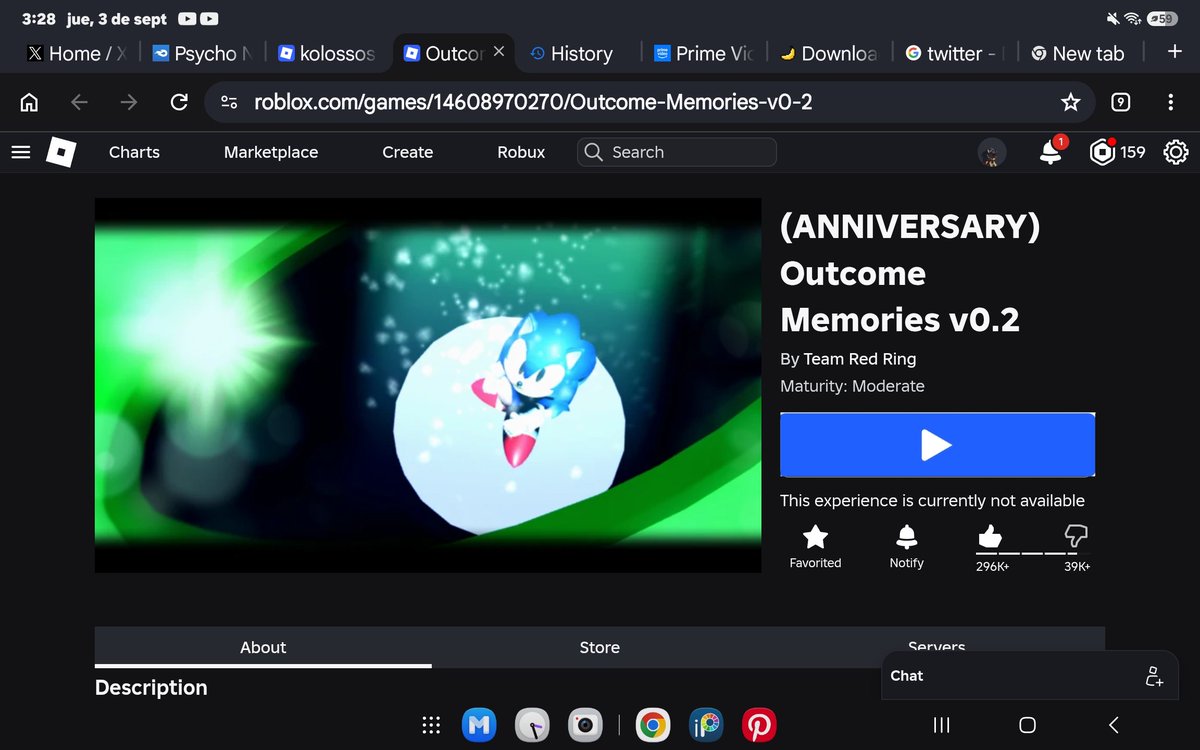Screen dimensions: 1200x750
Task: Launch the blue M app in taskbar
Action: 480,725
